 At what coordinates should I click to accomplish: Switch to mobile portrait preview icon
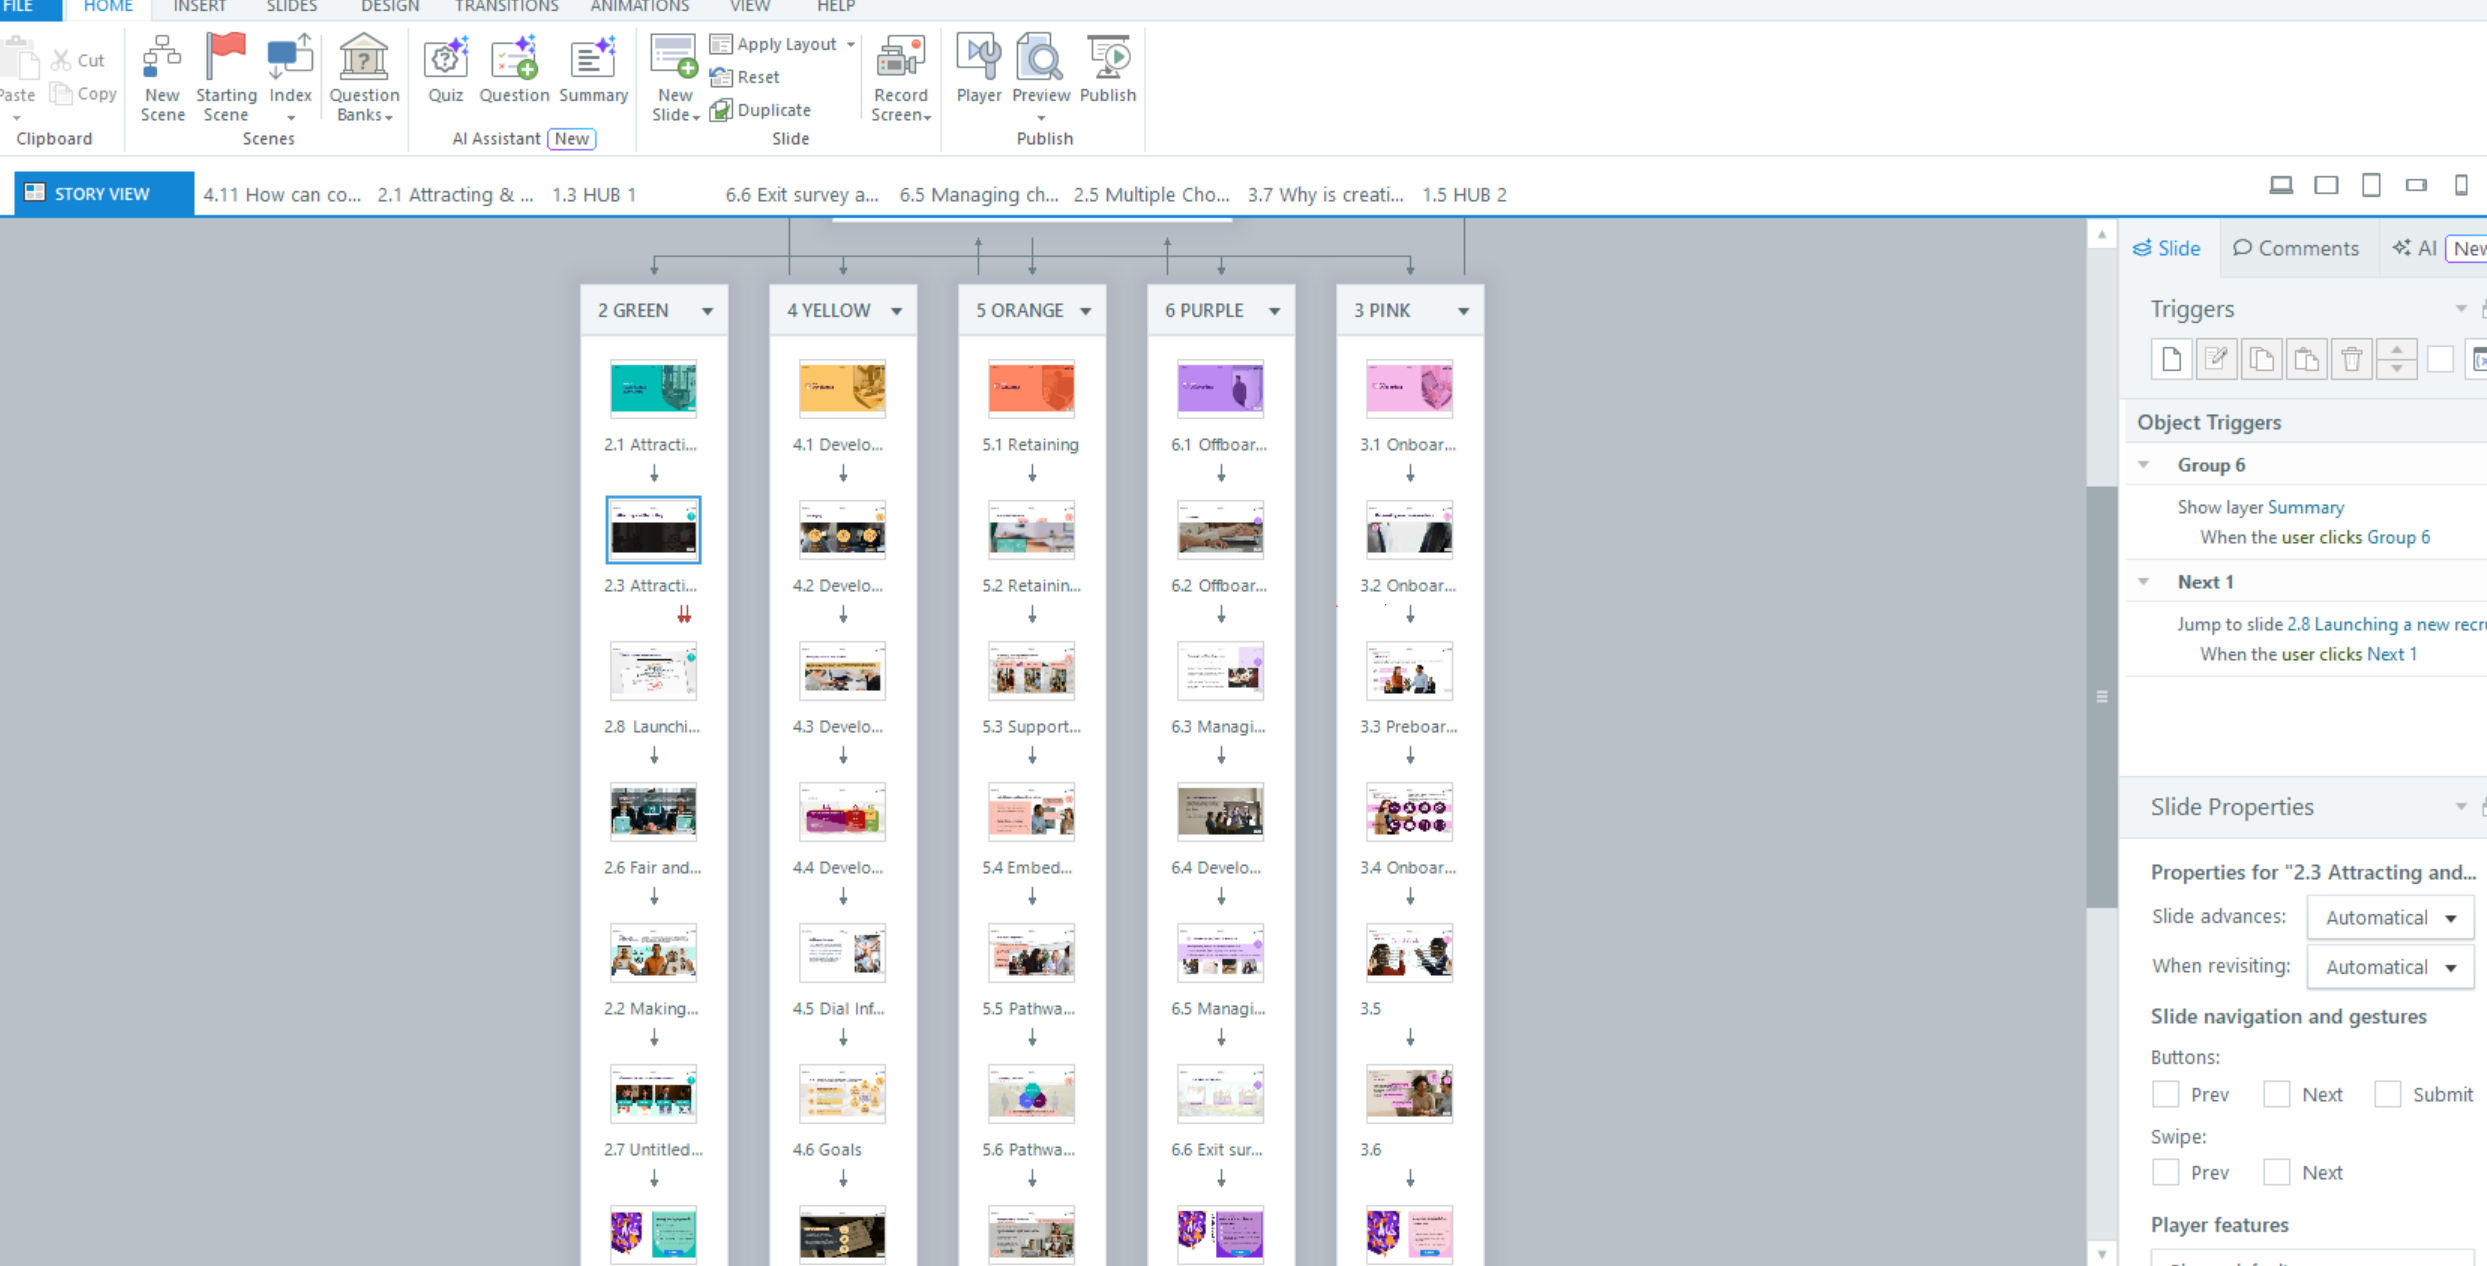(x=2461, y=185)
